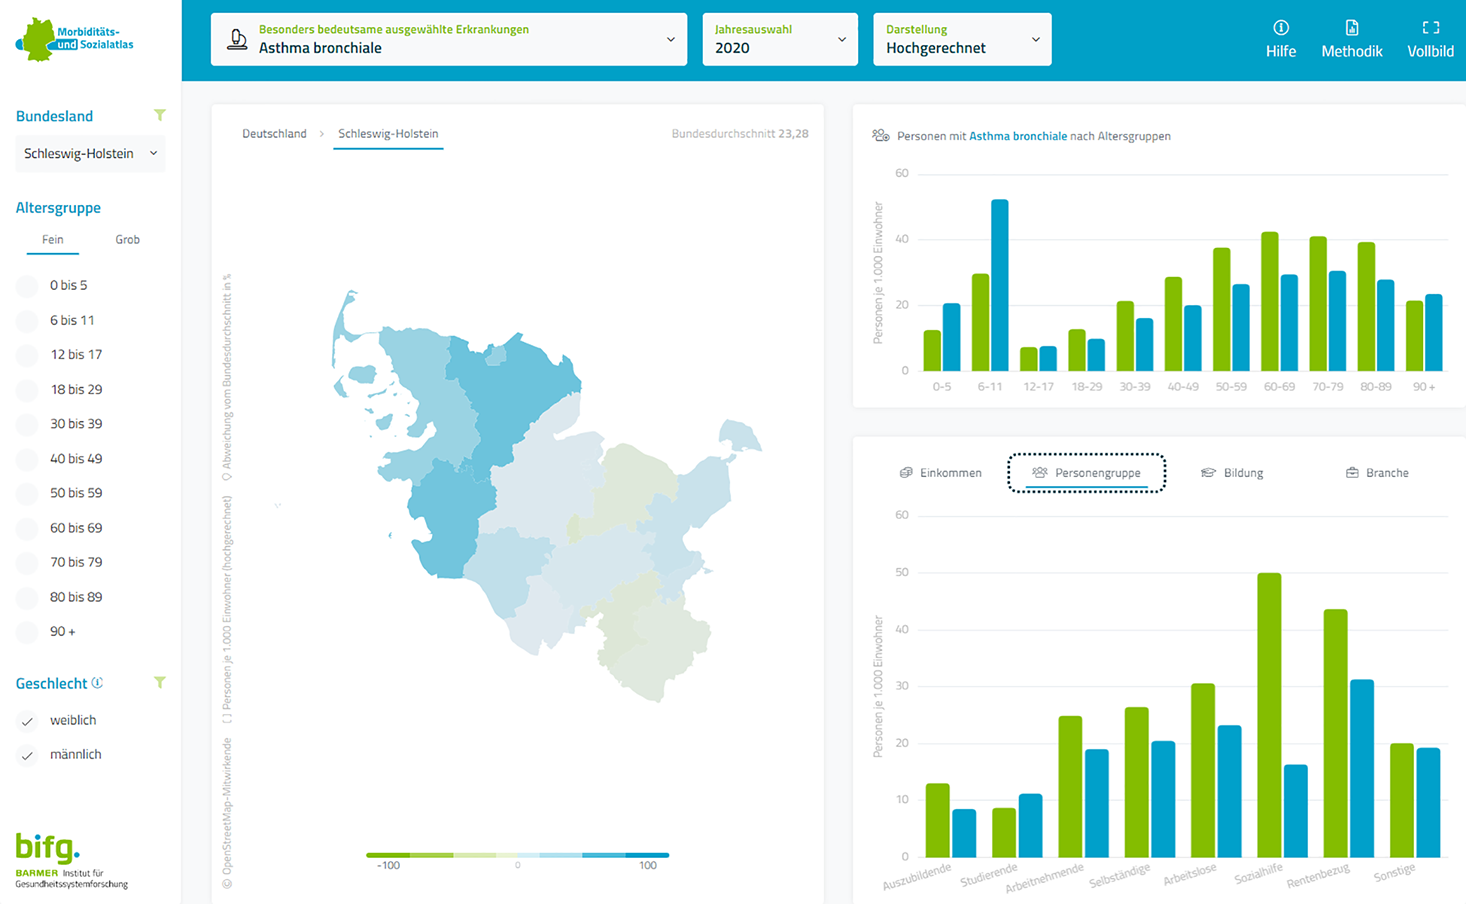This screenshot has width=1466, height=904.
Task: Toggle the weiblich checkbox
Action: tap(28, 721)
